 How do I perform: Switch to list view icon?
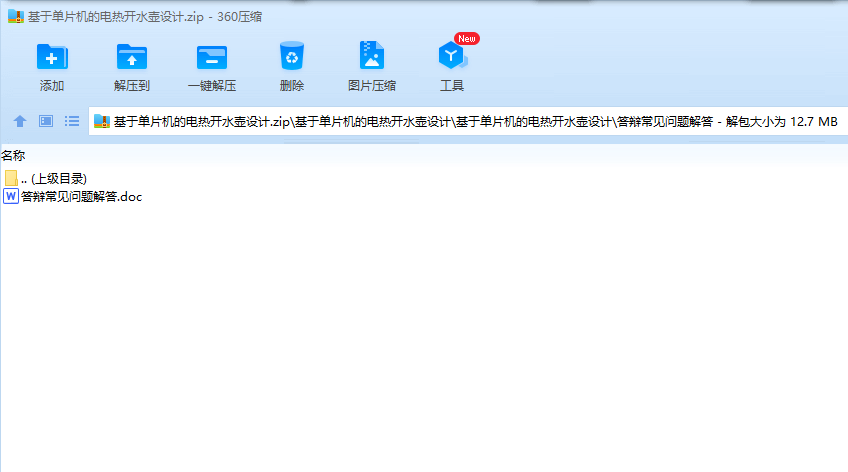[x=72, y=121]
